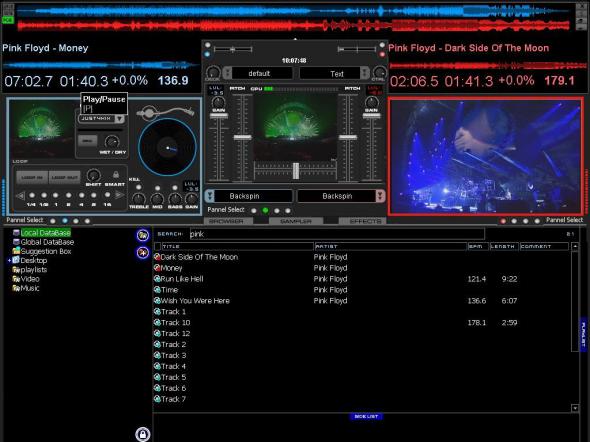Click the playlists folder icon
This screenshot has height=442, width=590.
tap(16, 269)
